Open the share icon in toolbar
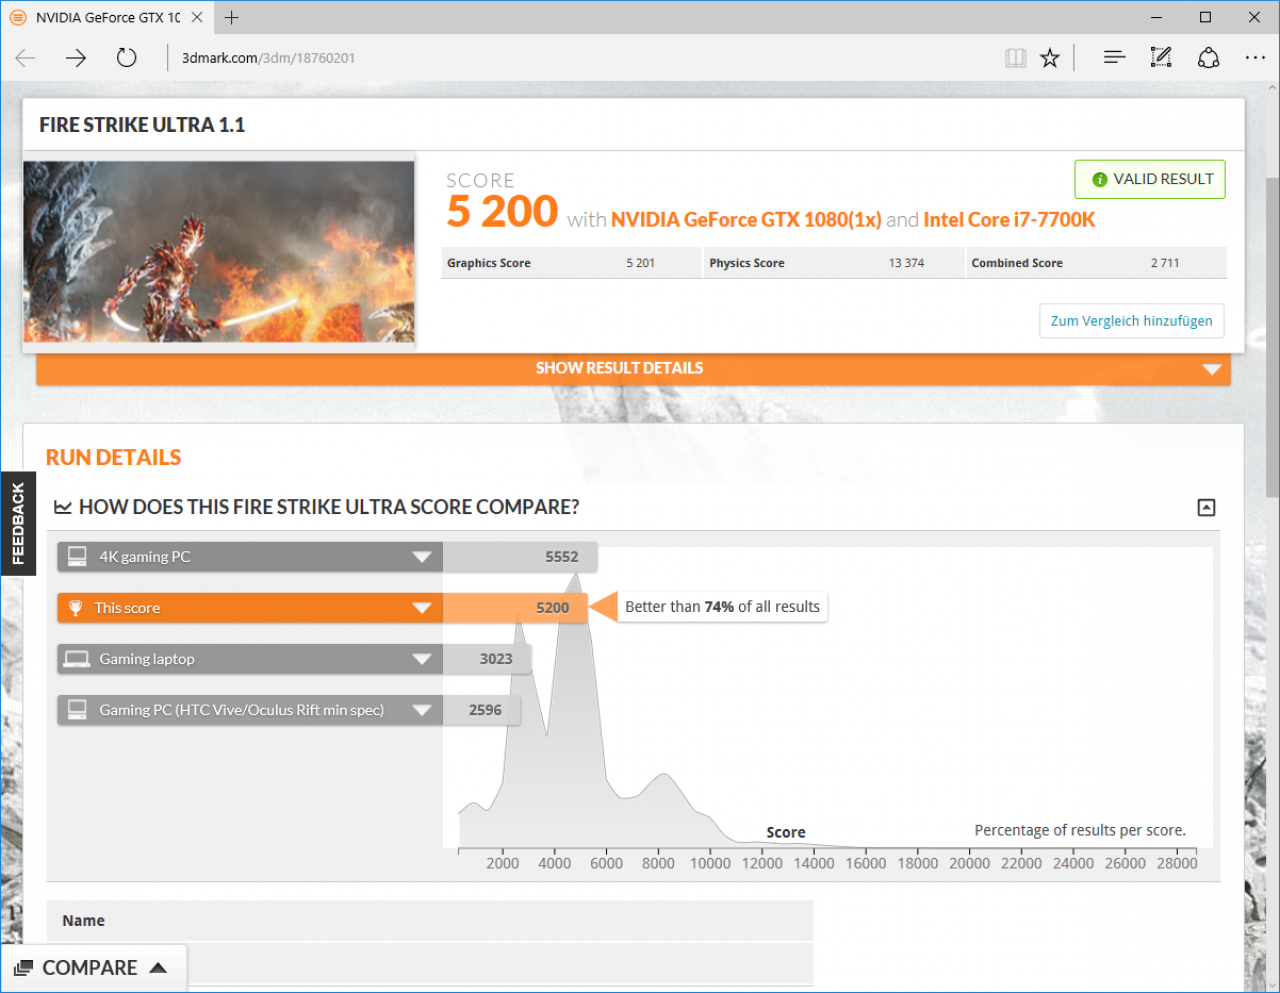 pyautogui.click(x=1208, y=58)
